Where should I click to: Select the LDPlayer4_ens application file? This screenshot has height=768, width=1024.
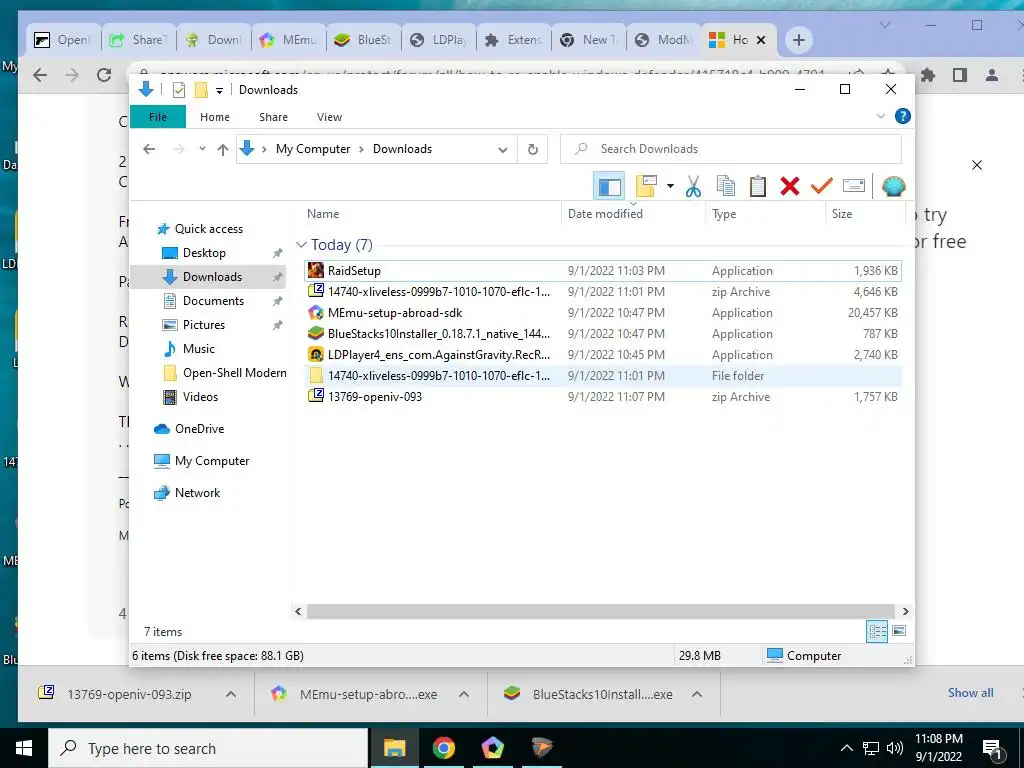pos(603,355)
